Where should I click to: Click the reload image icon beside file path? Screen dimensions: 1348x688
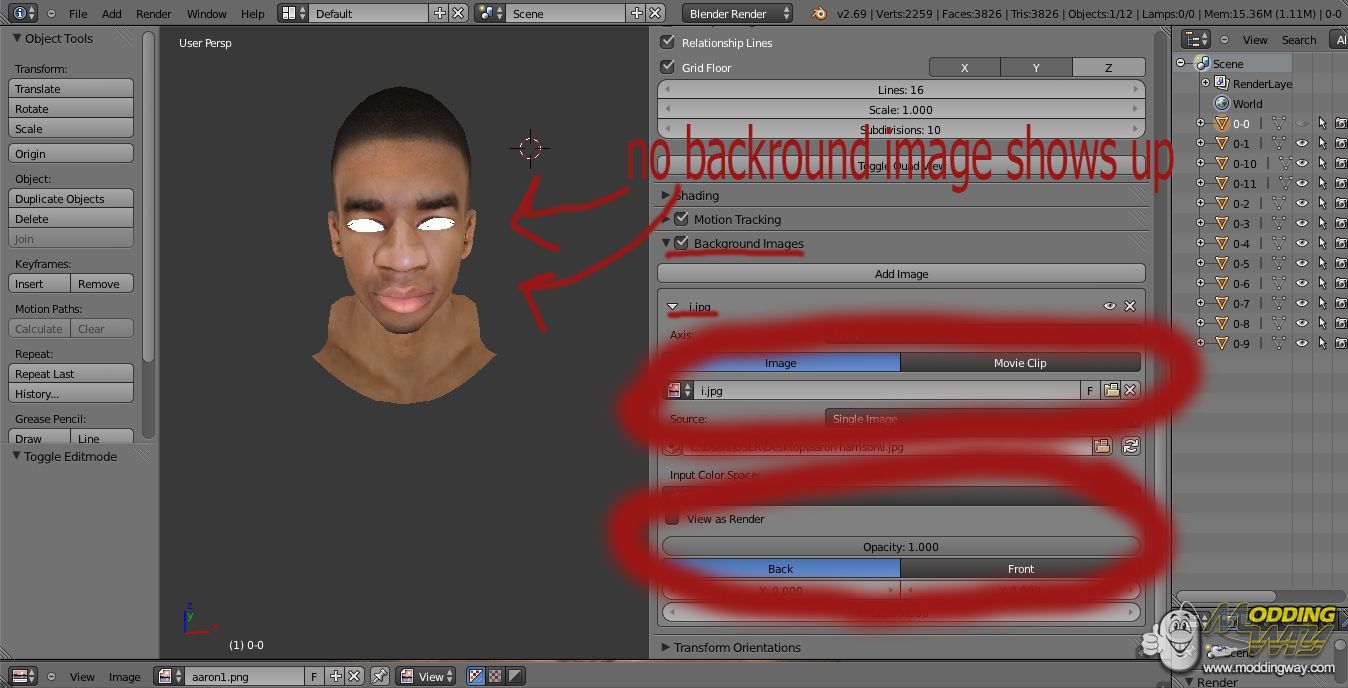click(x=1131, y=447)
